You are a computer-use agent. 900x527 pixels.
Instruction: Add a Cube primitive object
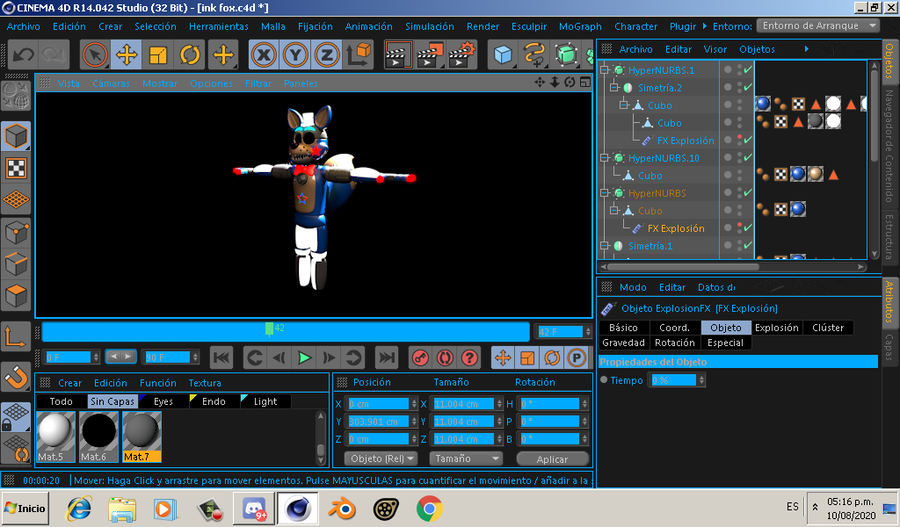point(503,55)
